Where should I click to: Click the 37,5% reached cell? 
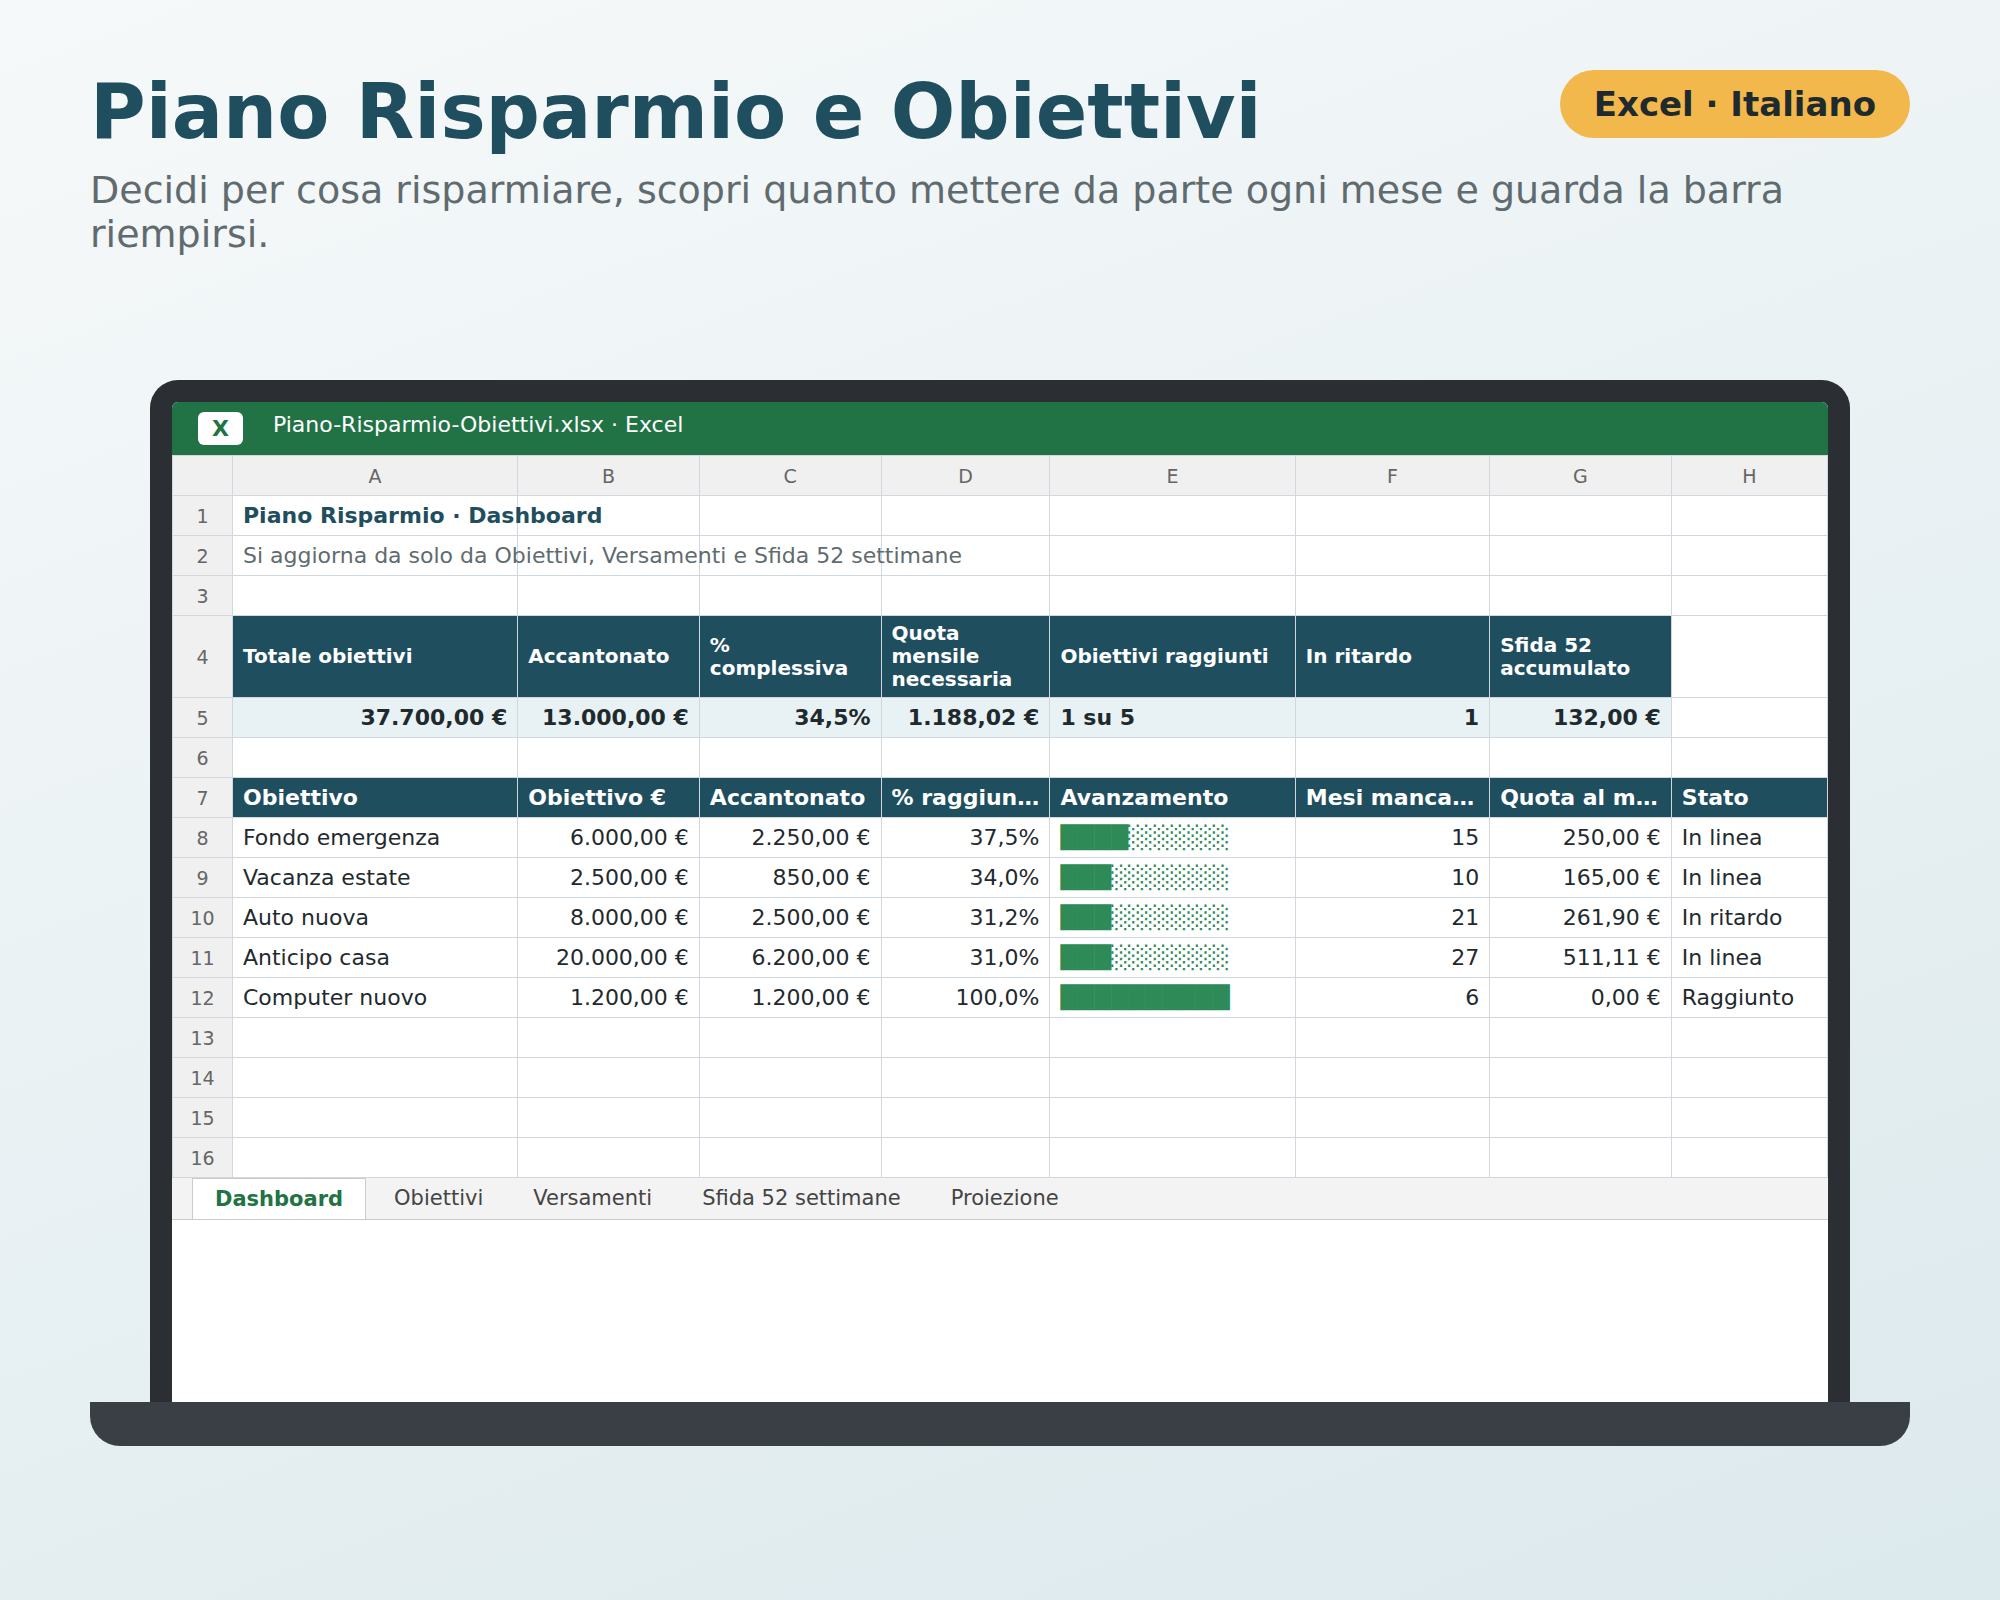point(965,838)
